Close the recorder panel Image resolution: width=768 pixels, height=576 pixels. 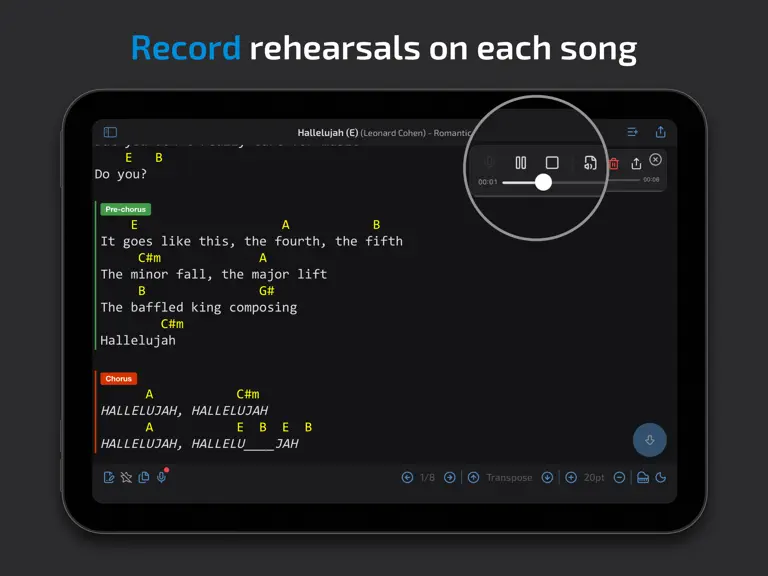click(655, 160)
